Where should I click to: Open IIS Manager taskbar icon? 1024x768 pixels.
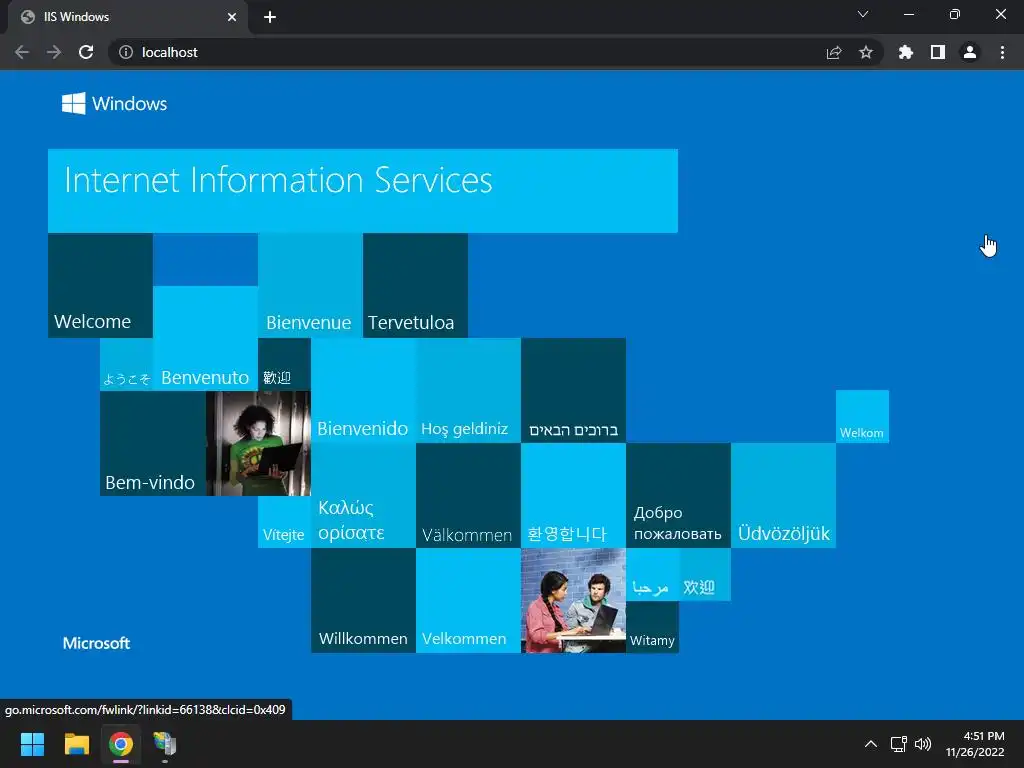(165, 744)
